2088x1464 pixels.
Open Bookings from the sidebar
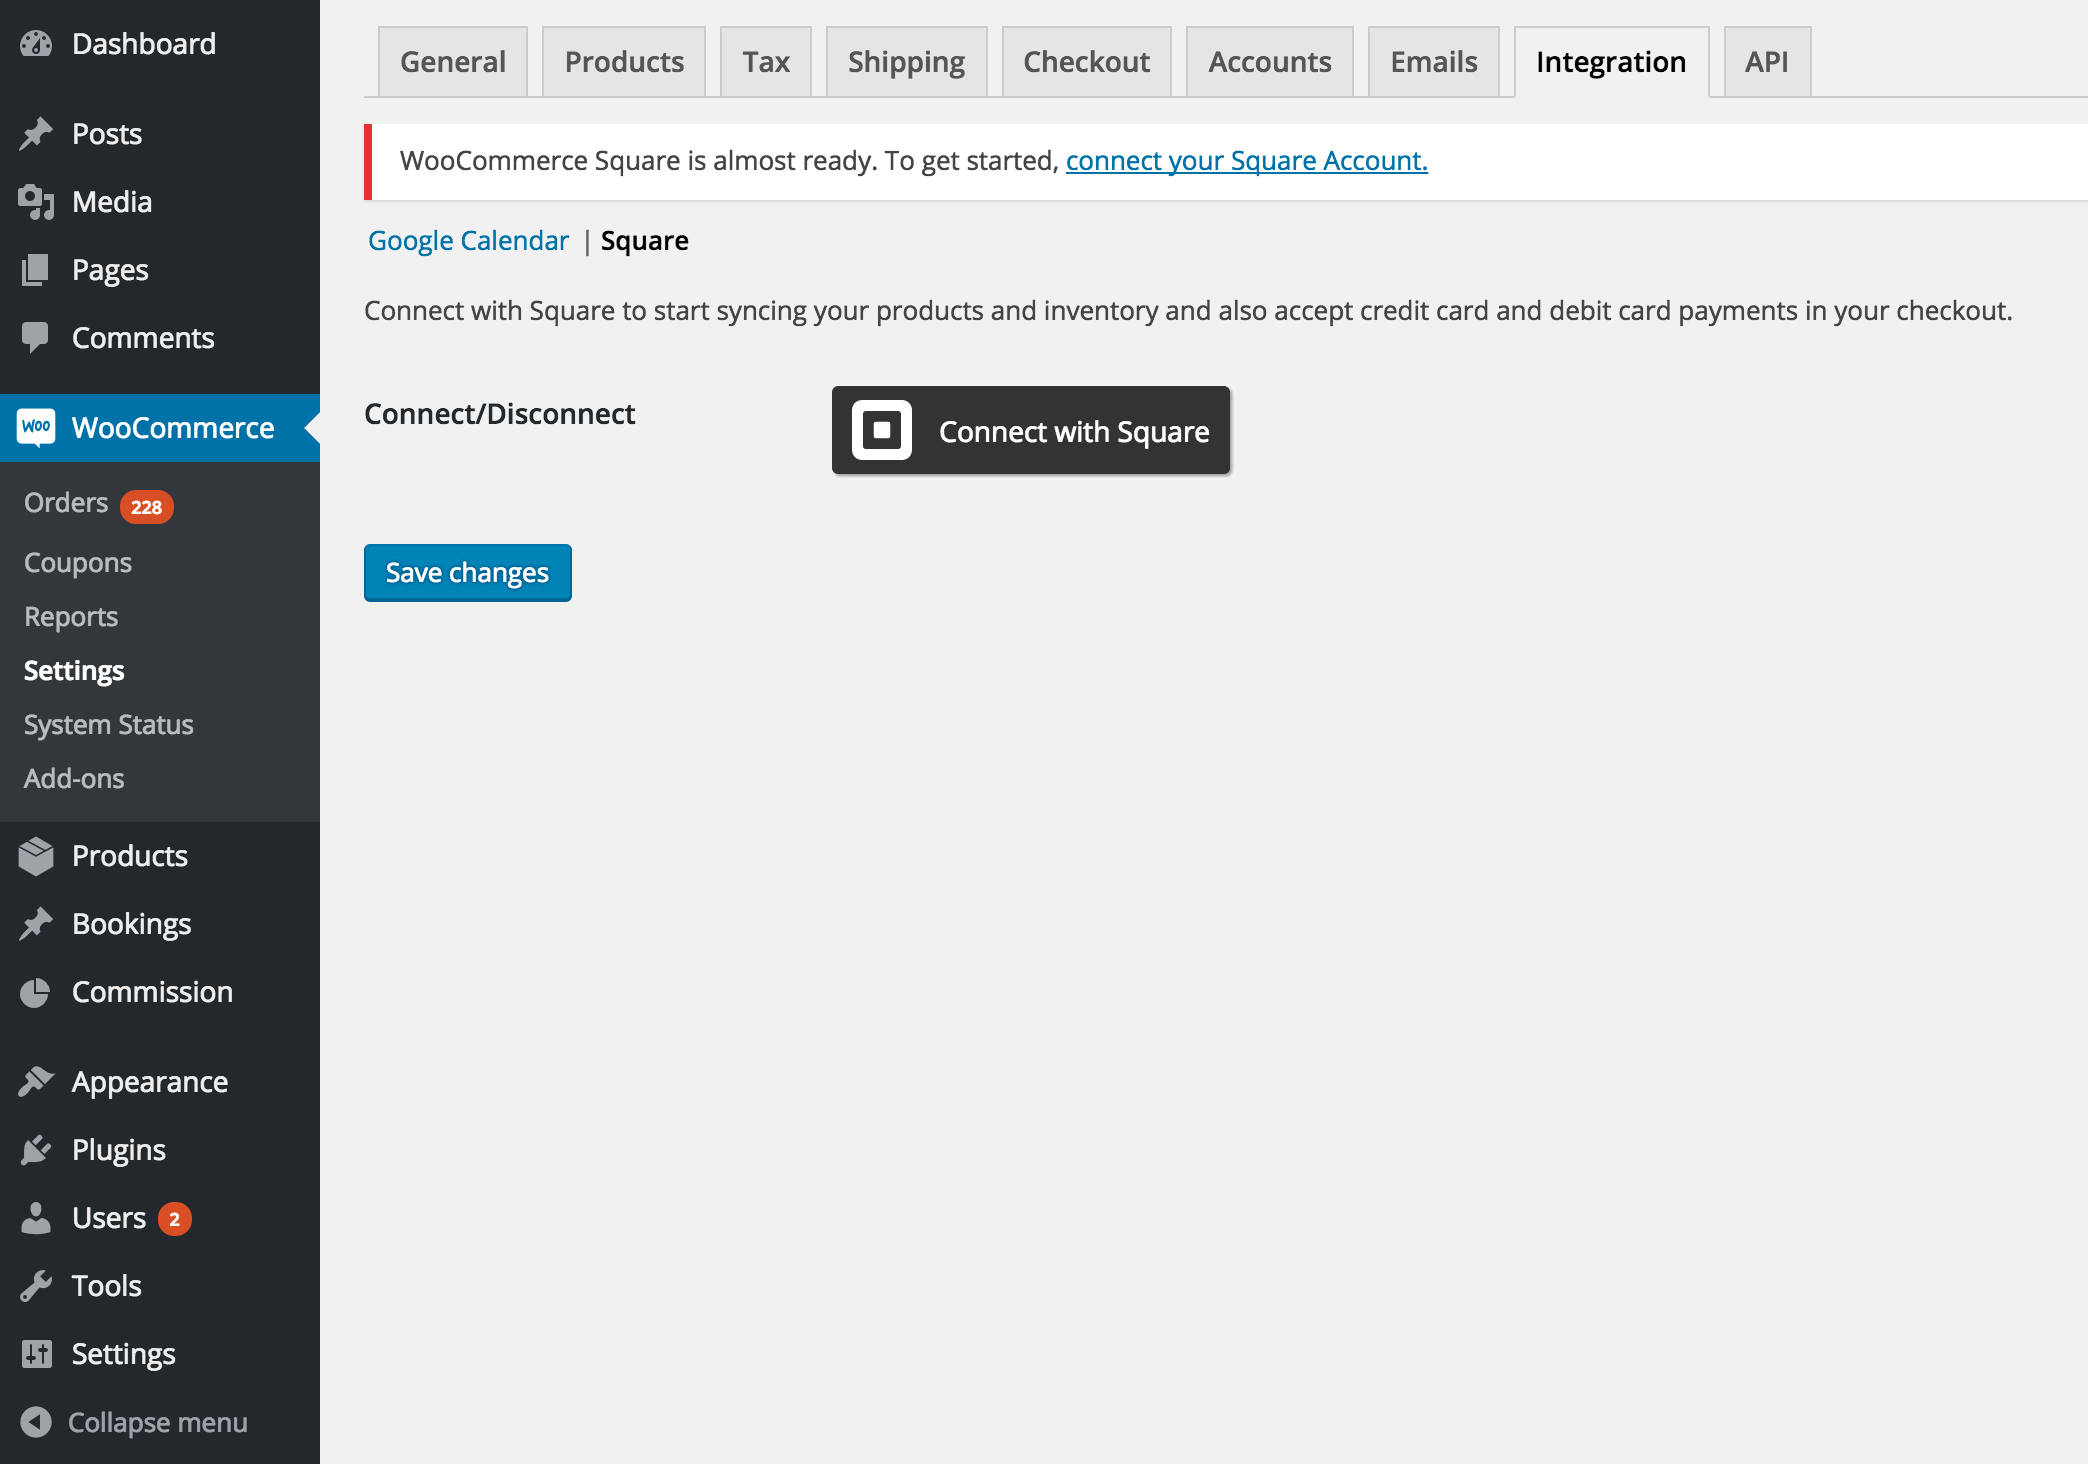(x=131, y=923)
